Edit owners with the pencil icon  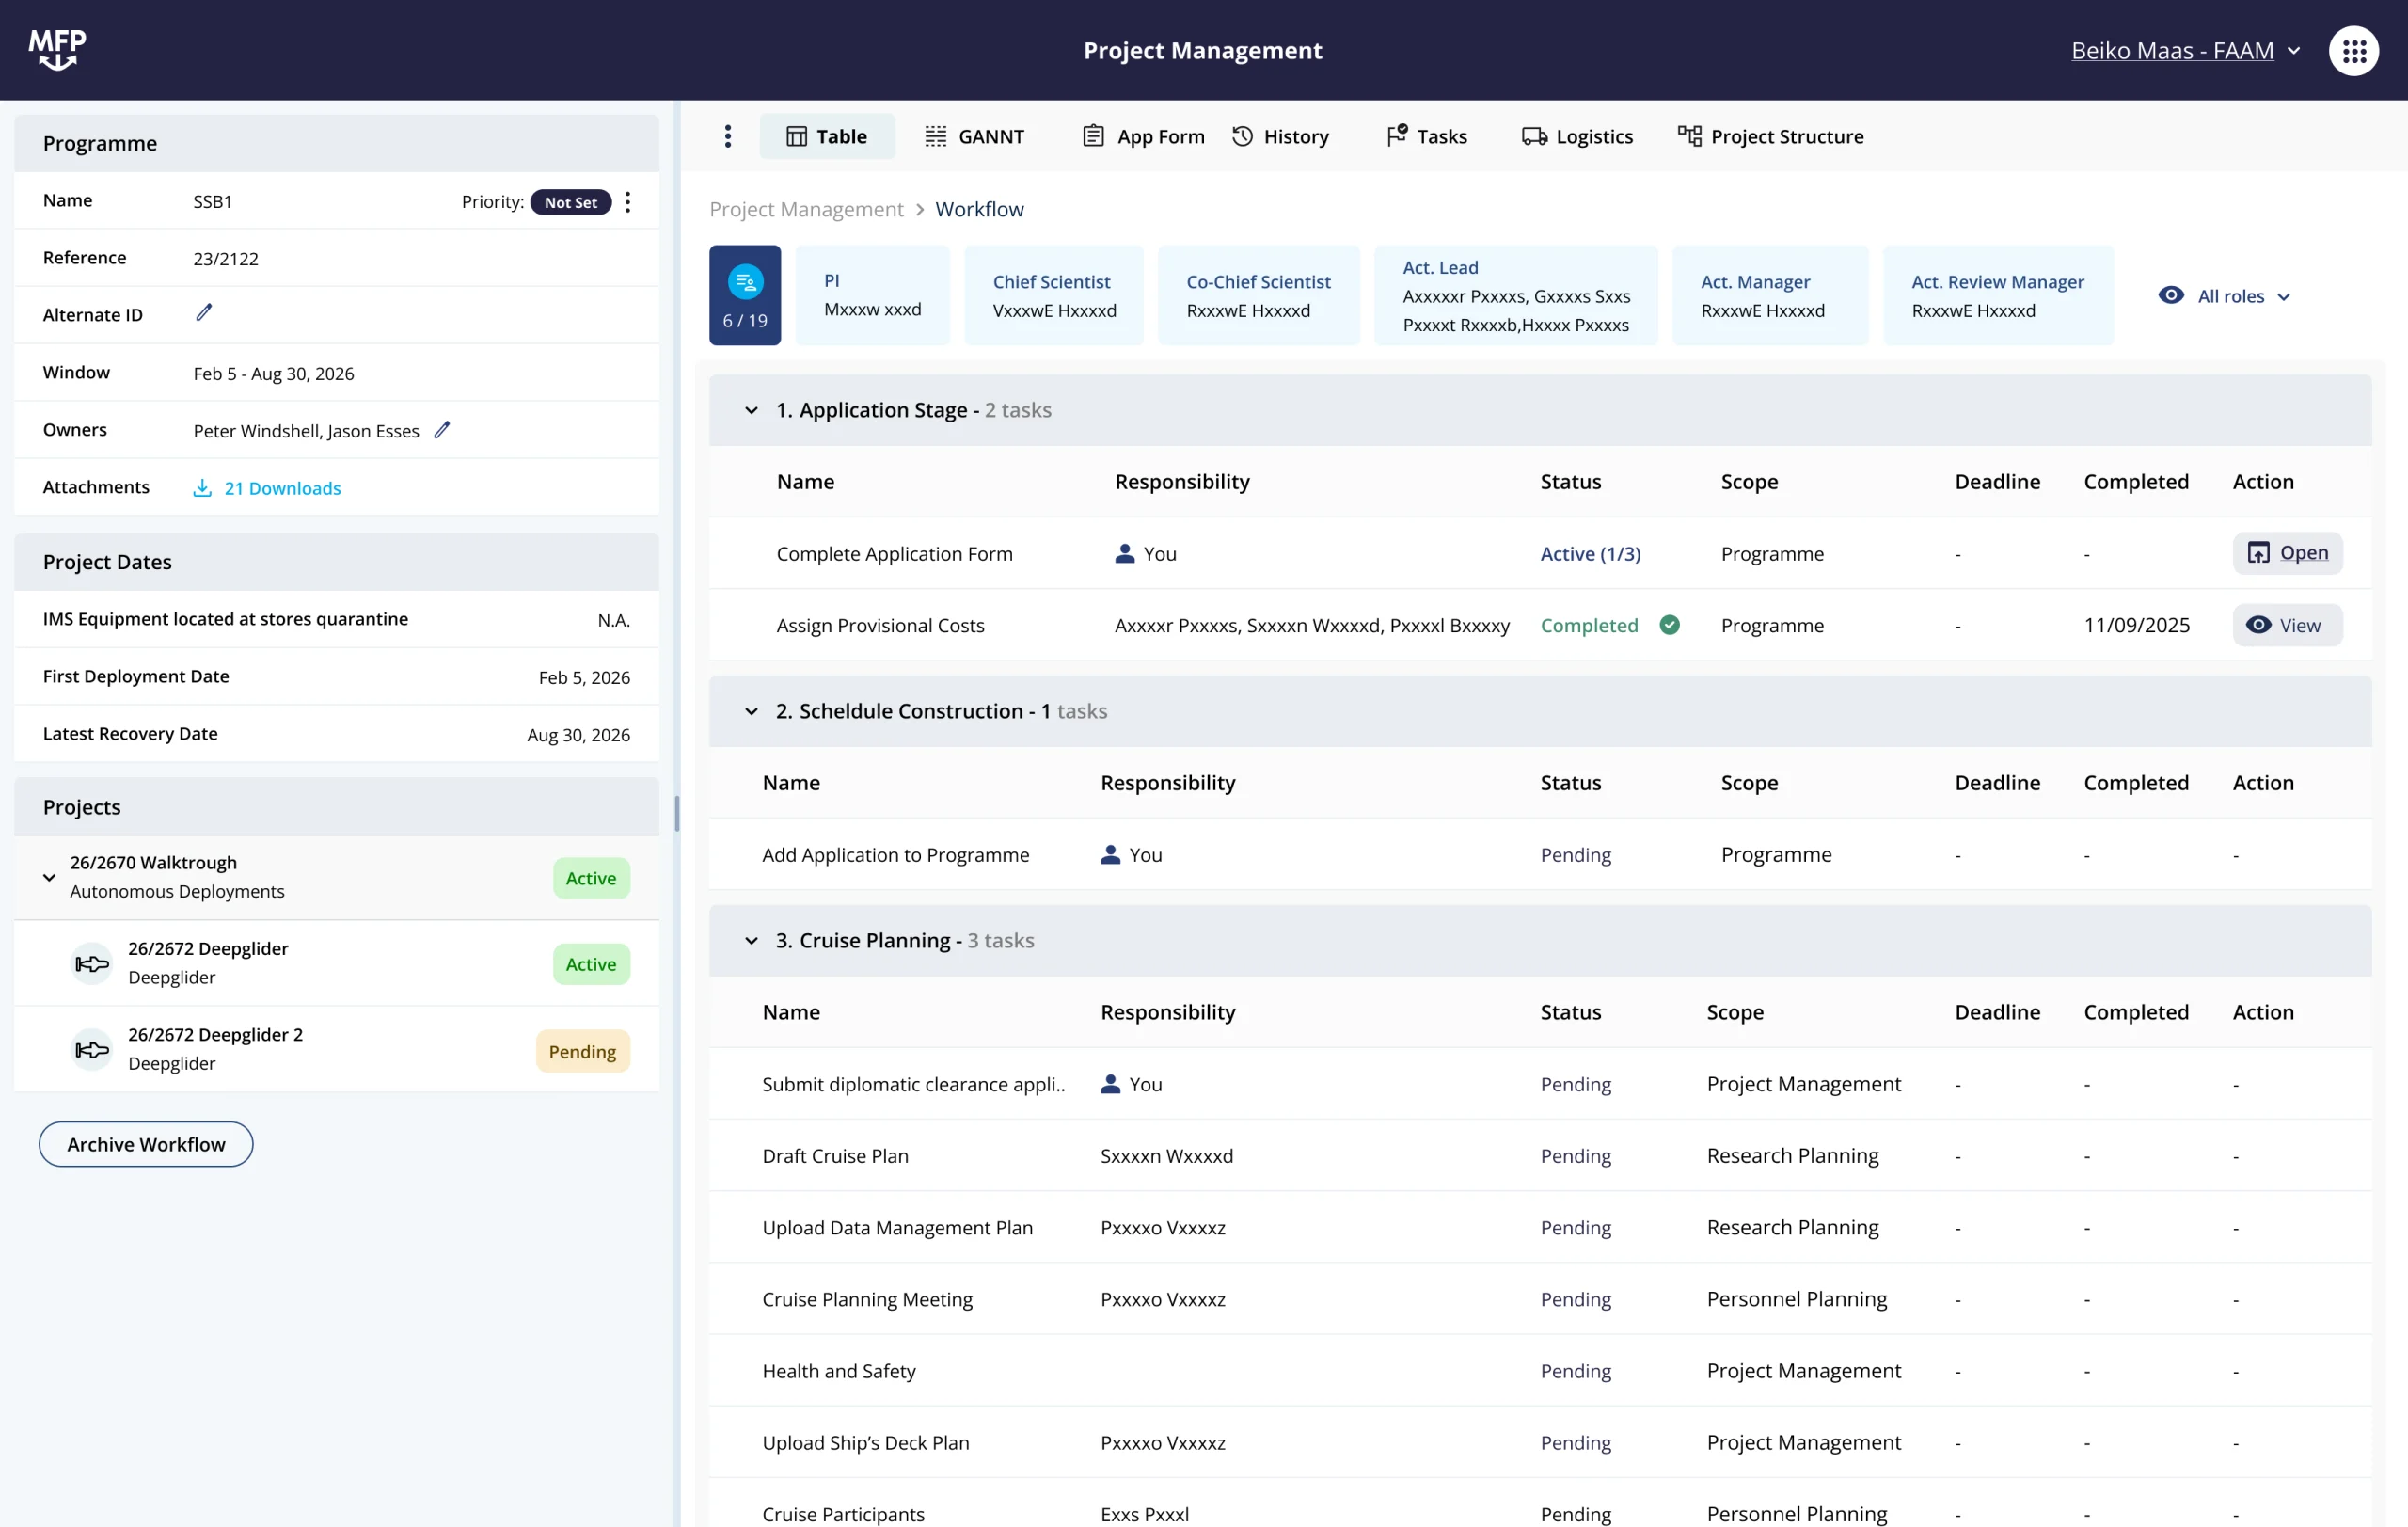pos(442,430)
